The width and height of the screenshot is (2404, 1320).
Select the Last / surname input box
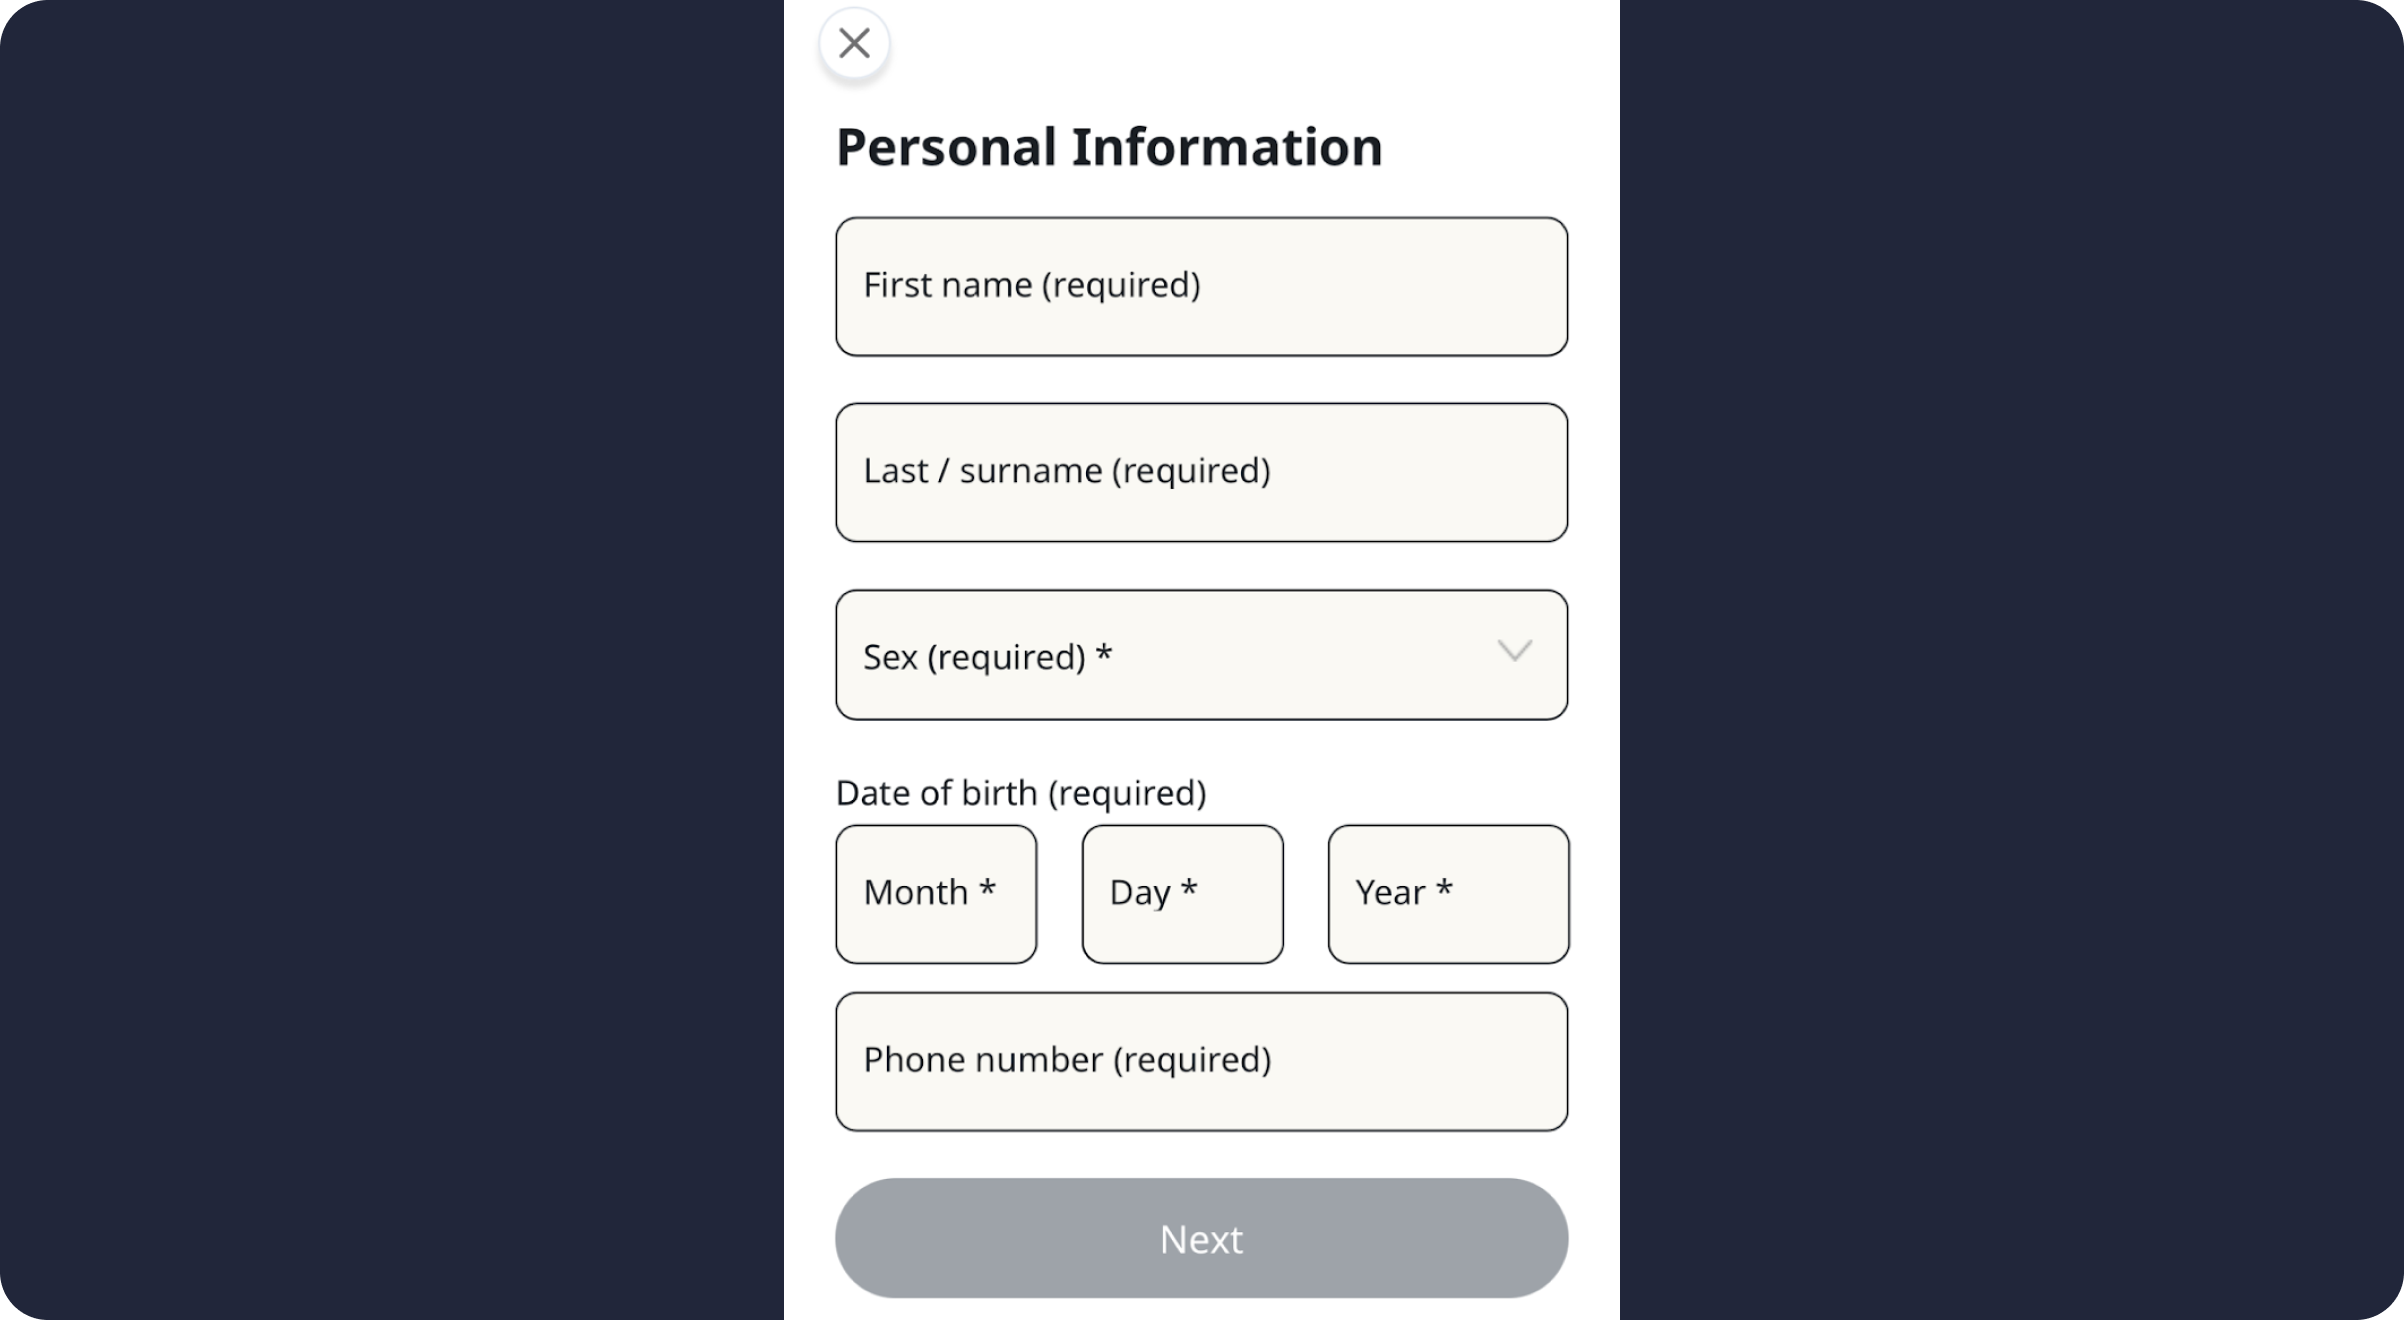1200,471
